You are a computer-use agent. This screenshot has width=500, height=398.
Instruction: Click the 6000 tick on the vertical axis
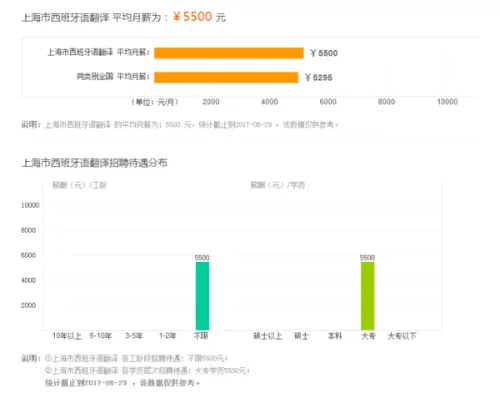(x=28, y=255)
